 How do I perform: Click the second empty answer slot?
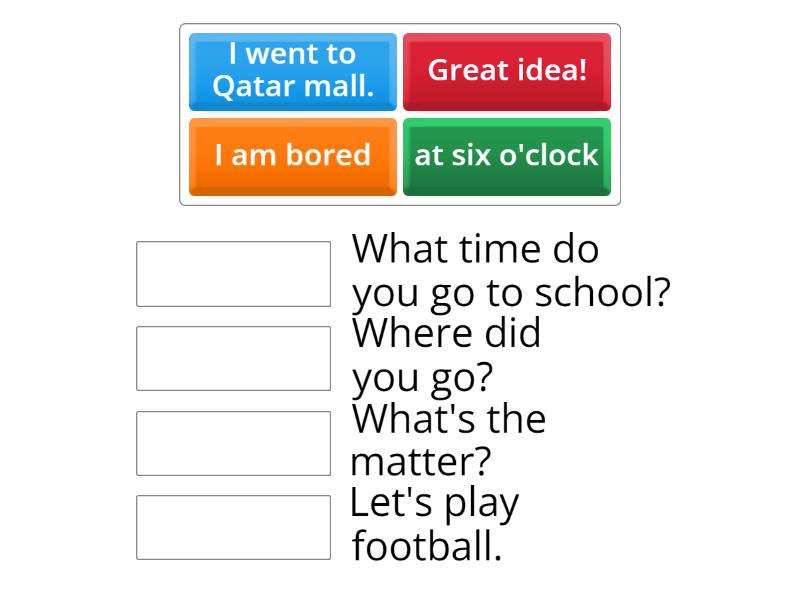click(x=233, y=358)
